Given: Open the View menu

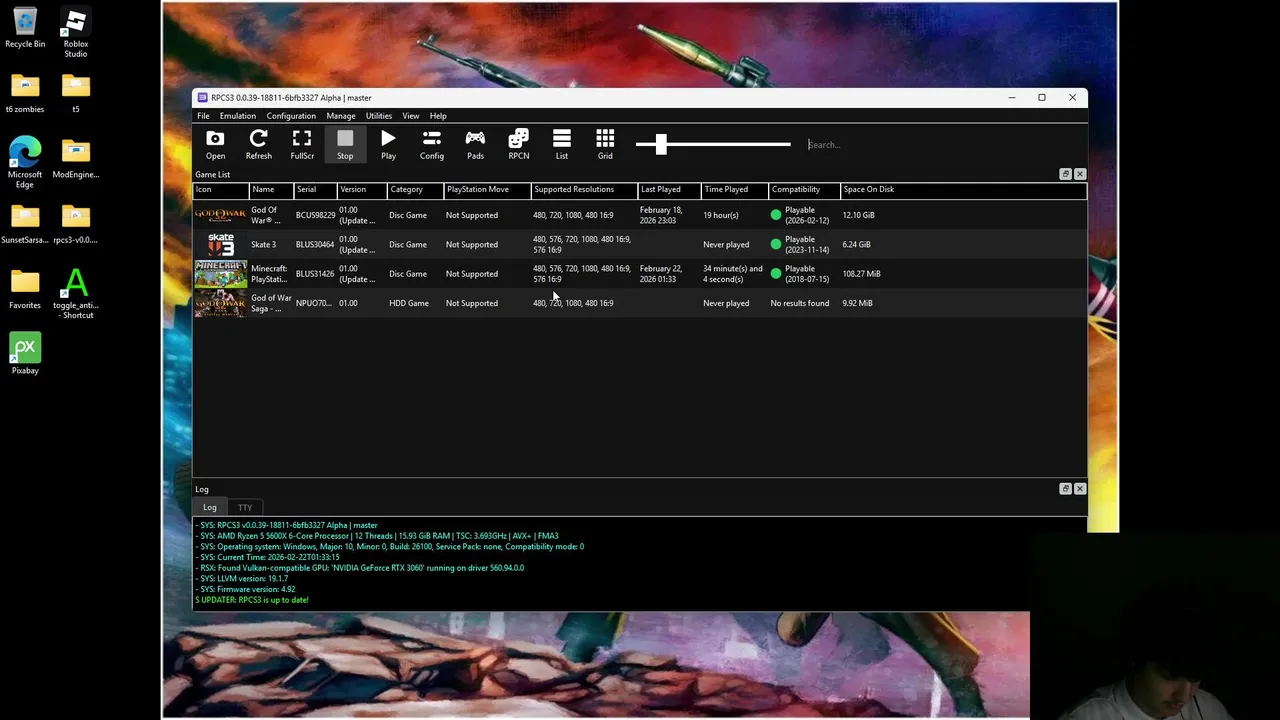Looking at the screenshot, I should [411, 116].
